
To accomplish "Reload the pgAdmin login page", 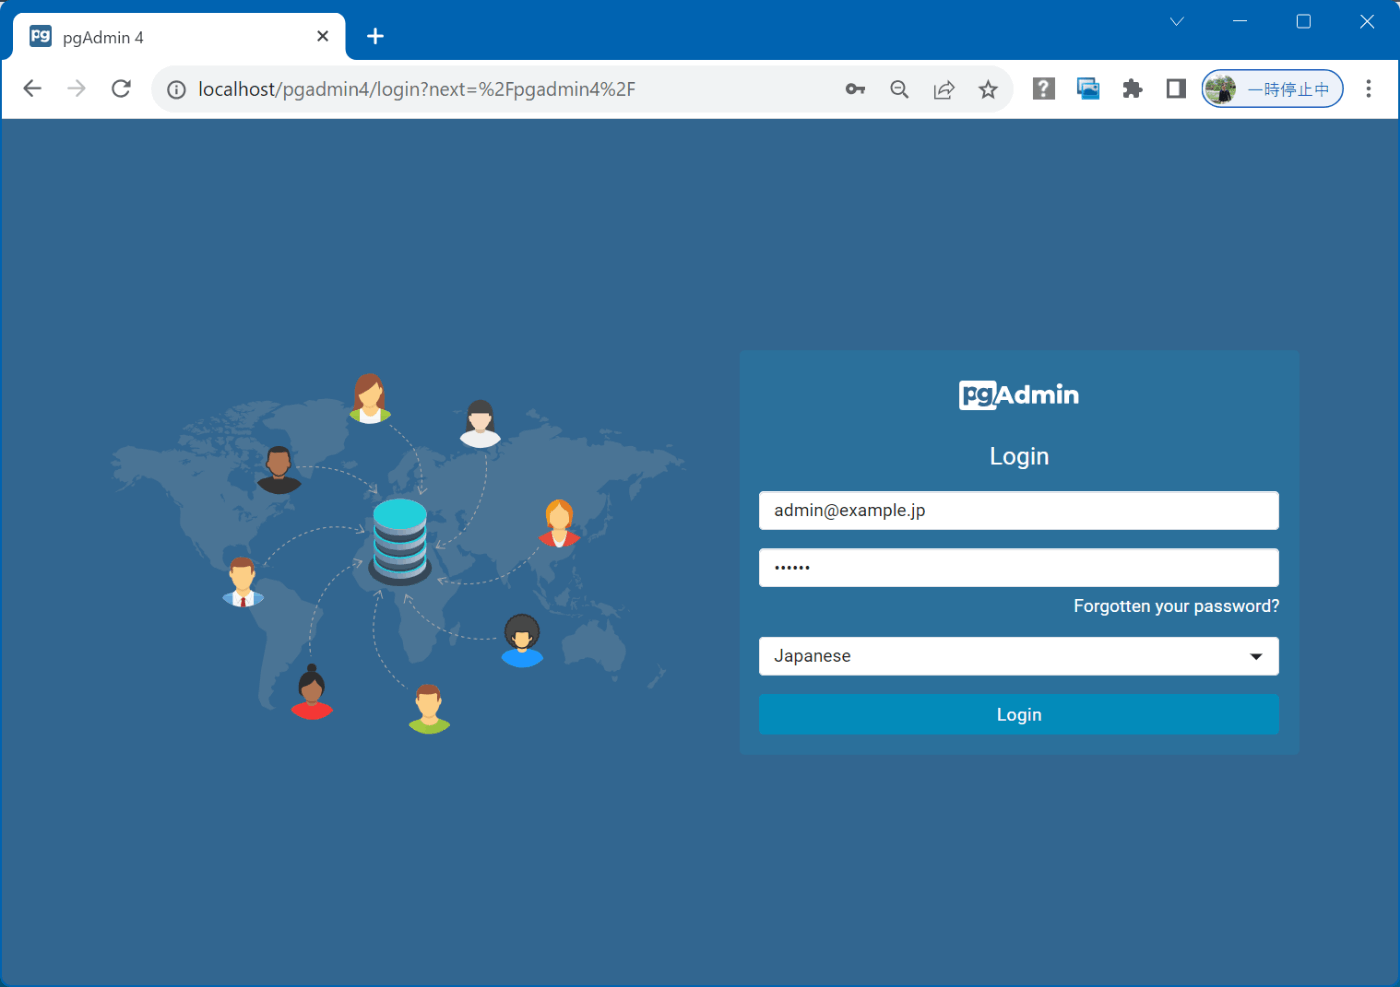I will pyautogui.click(x=121, y=89).
